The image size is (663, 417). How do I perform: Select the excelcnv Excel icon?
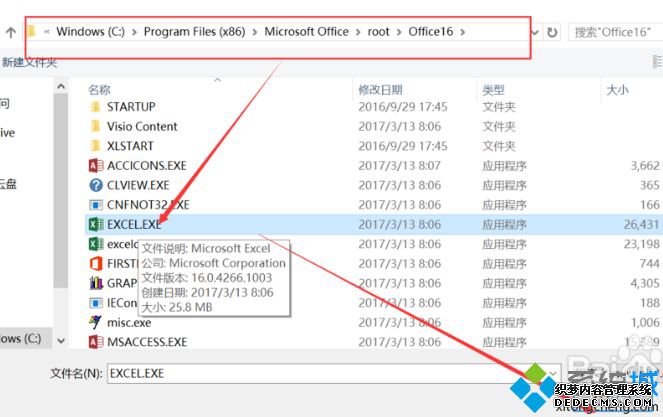click(96, 244)
